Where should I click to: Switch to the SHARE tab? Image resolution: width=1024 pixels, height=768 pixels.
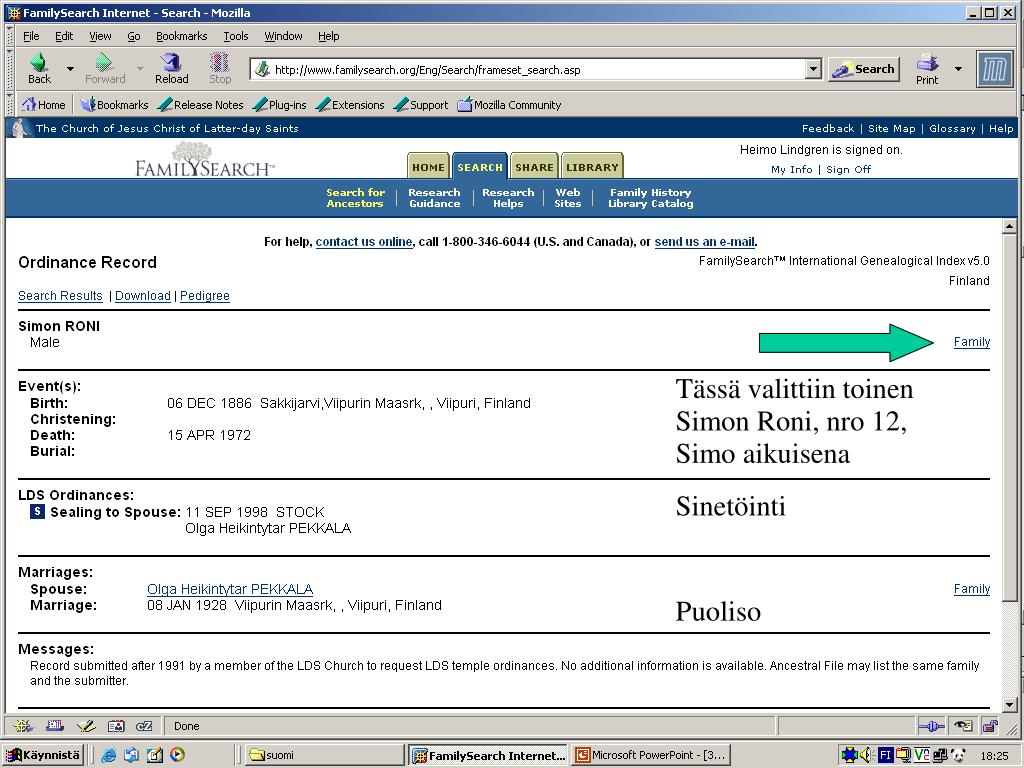pyautogui.click(x=534, y=167)
